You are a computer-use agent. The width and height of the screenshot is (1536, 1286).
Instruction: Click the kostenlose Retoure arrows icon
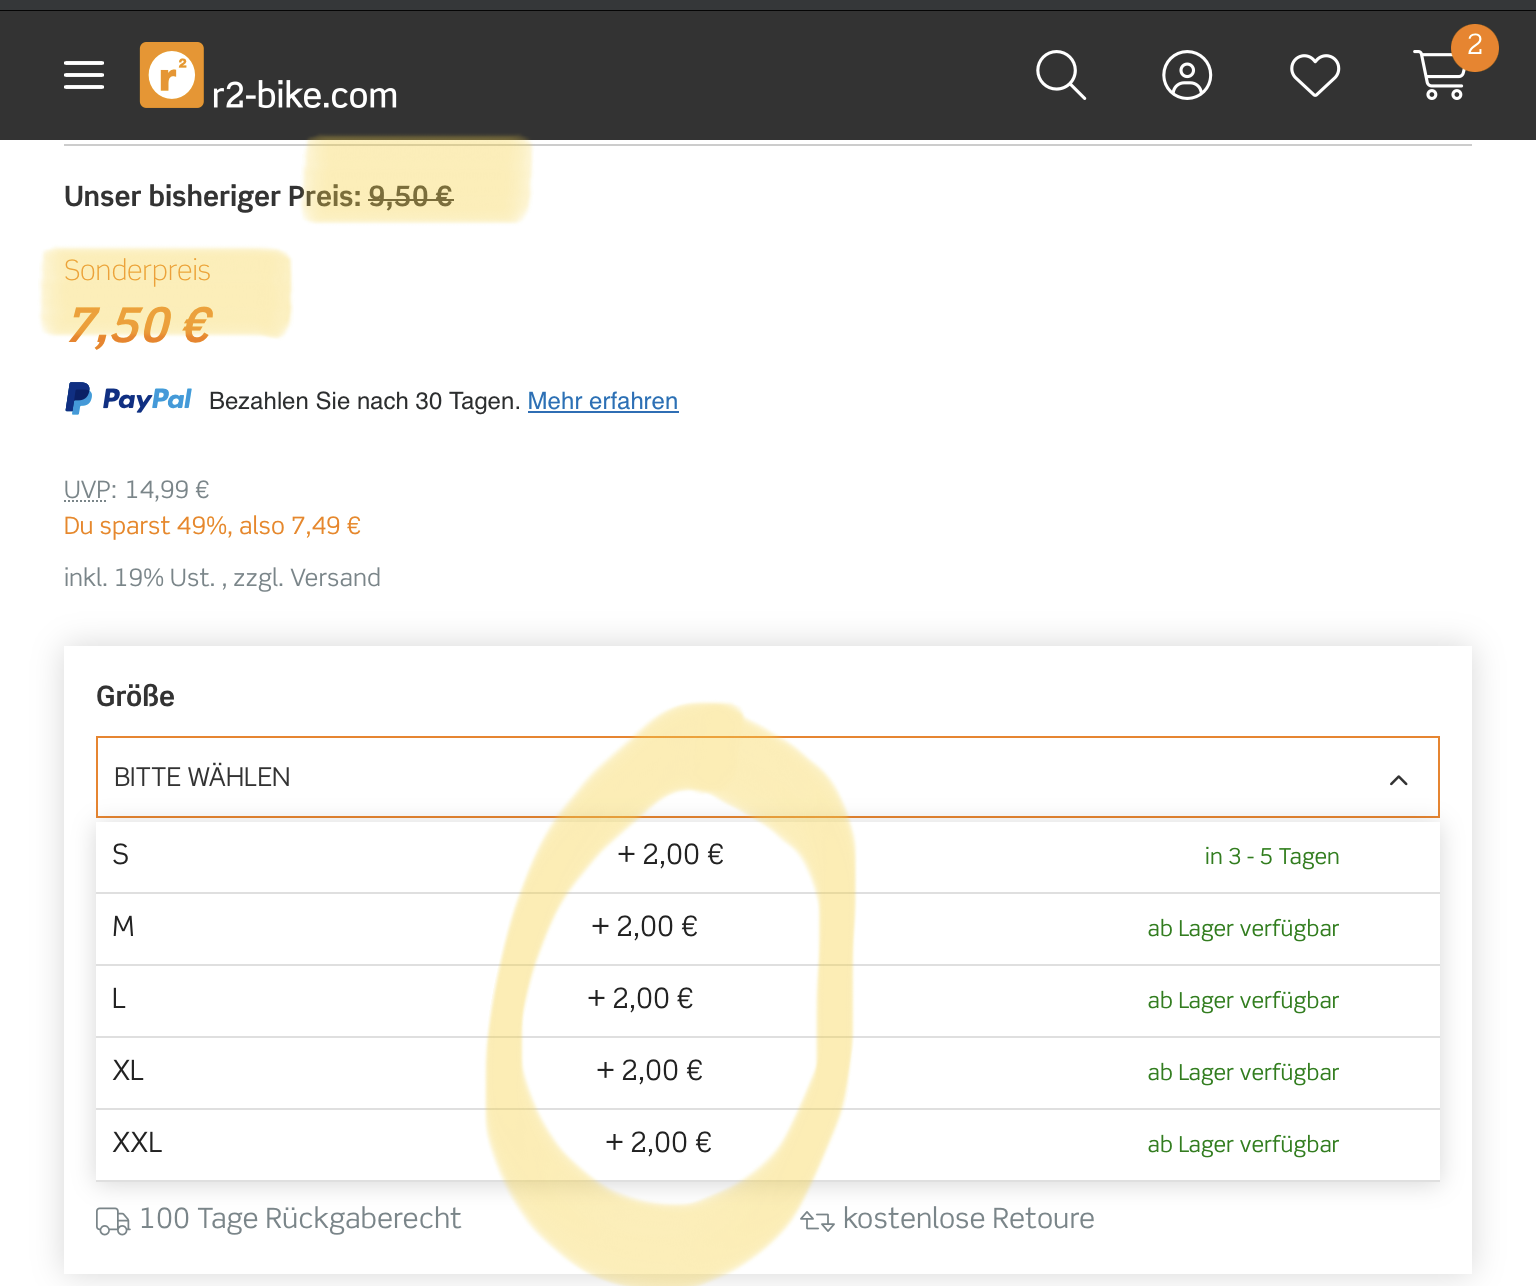[817, 1221]
